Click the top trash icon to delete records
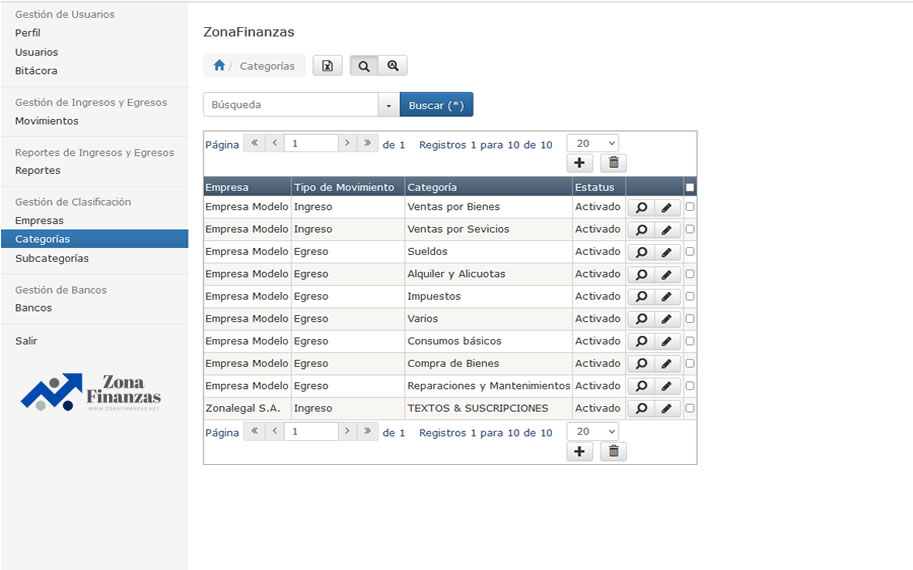The width and height of the screenshot is (913, 570). click(614, 163)
